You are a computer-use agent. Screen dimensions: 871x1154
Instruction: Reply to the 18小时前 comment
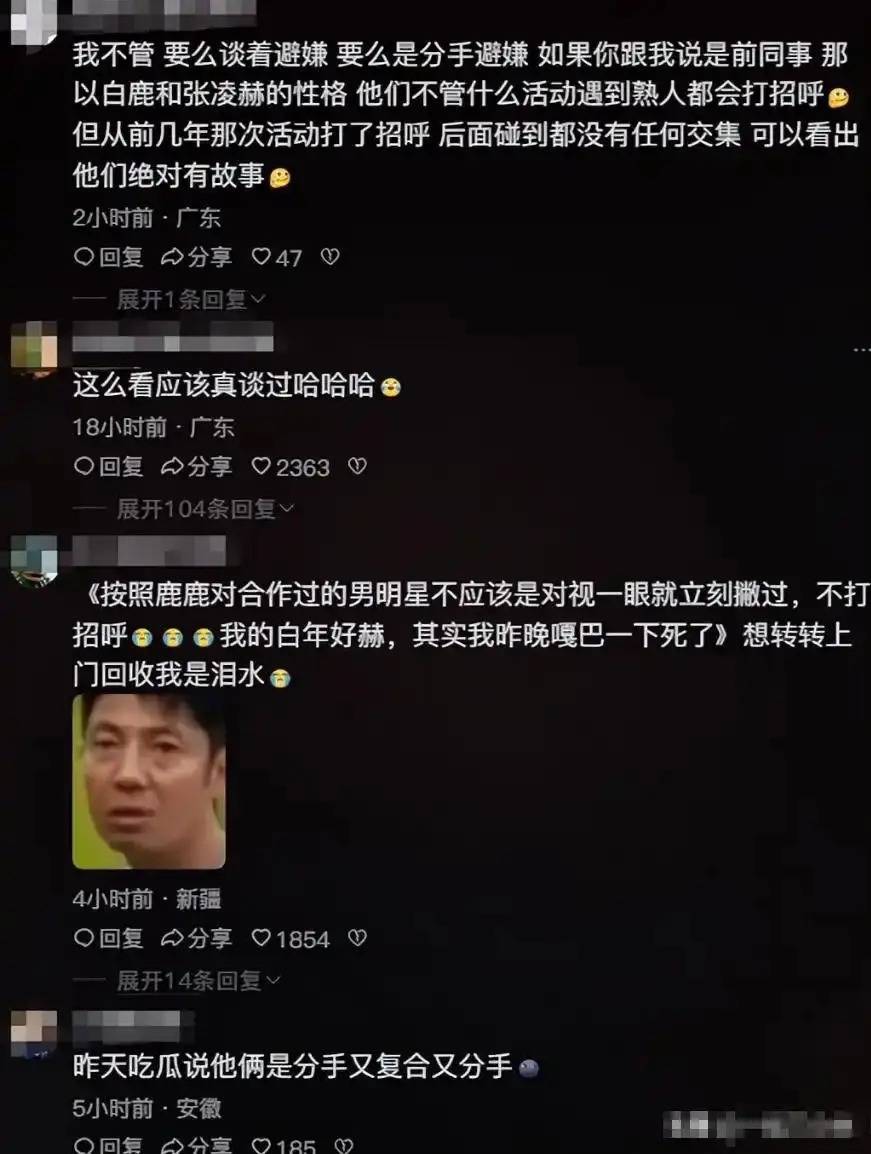pyautogui.click(x=109, y=467)
